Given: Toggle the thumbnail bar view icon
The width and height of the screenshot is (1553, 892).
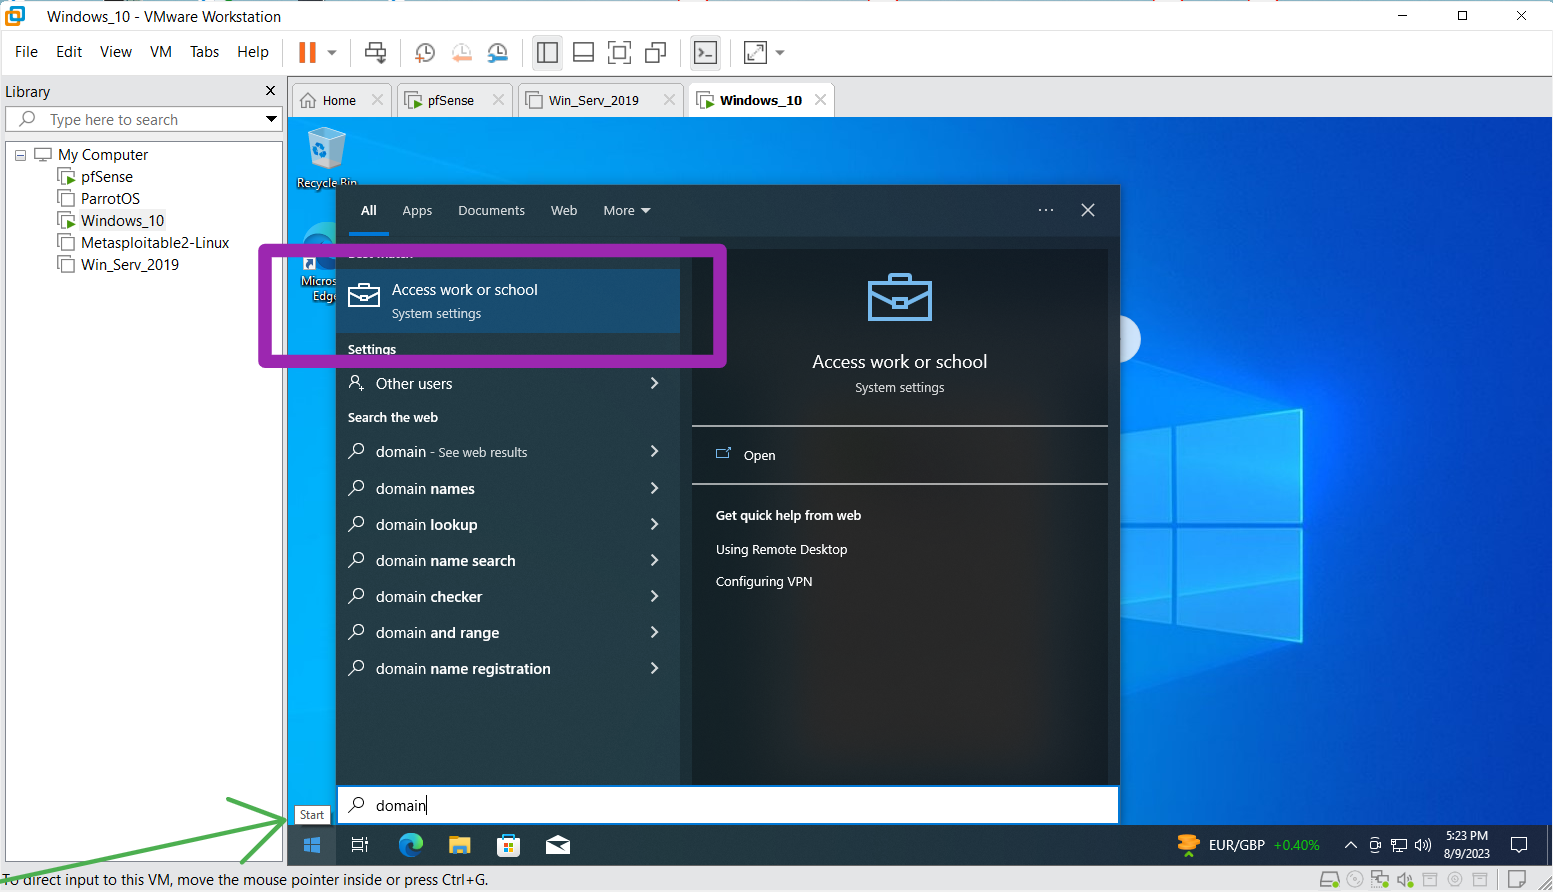Looking at the screenshot, I should (584, 52).
